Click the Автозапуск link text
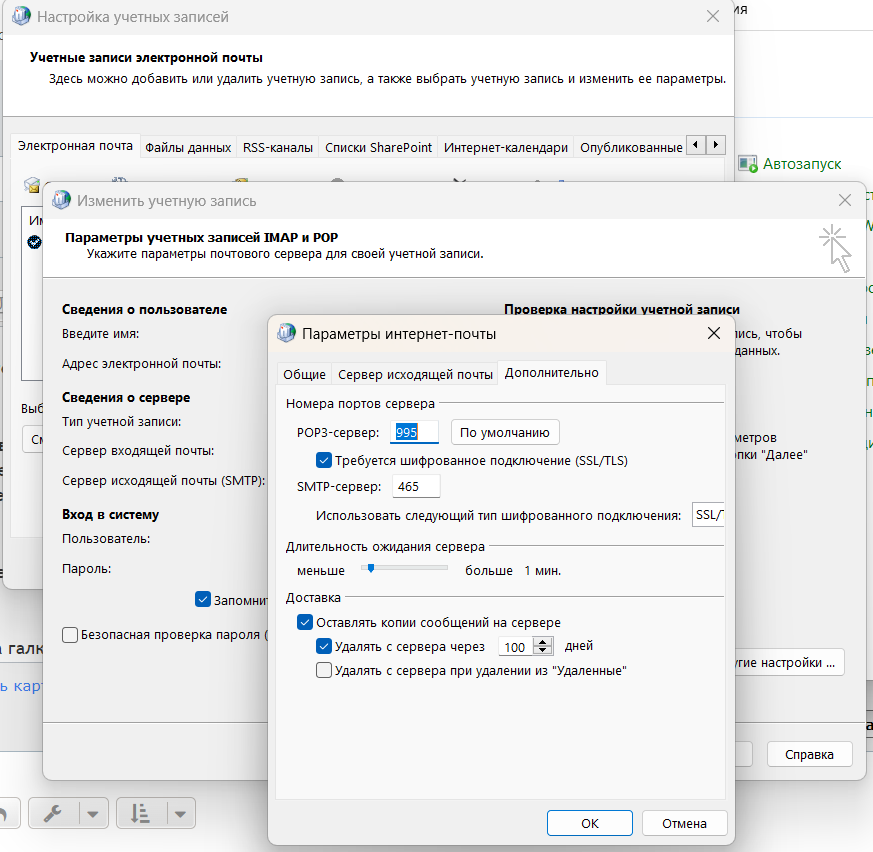Screen dimensions: 873x852 pos(802,164)
